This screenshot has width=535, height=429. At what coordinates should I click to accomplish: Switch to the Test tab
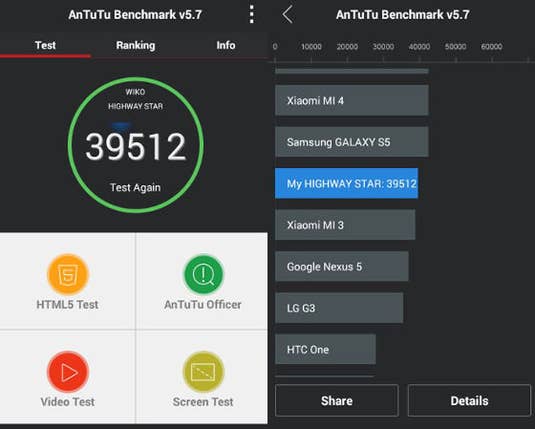pos(45,45)
